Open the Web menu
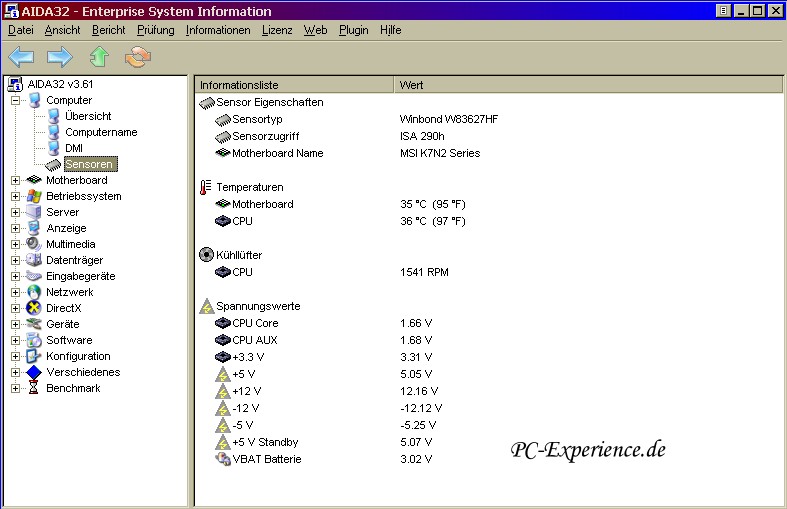 point(315,30)
